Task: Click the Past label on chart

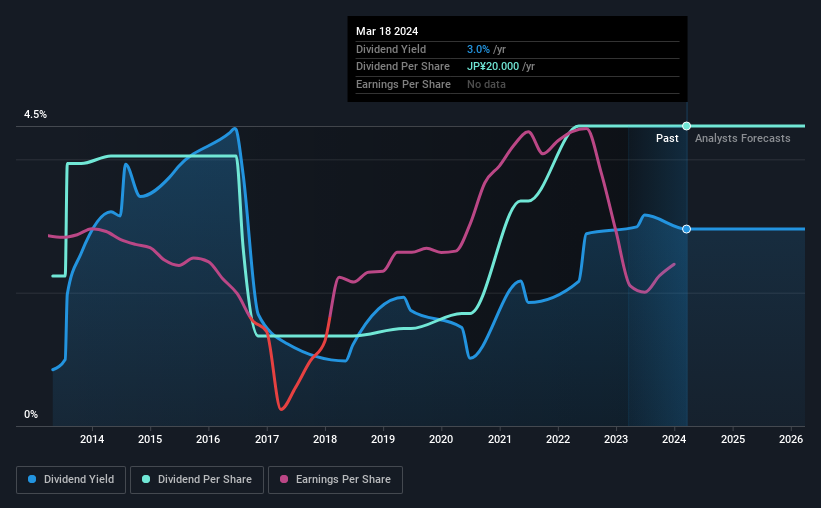Action: (667, 138)
